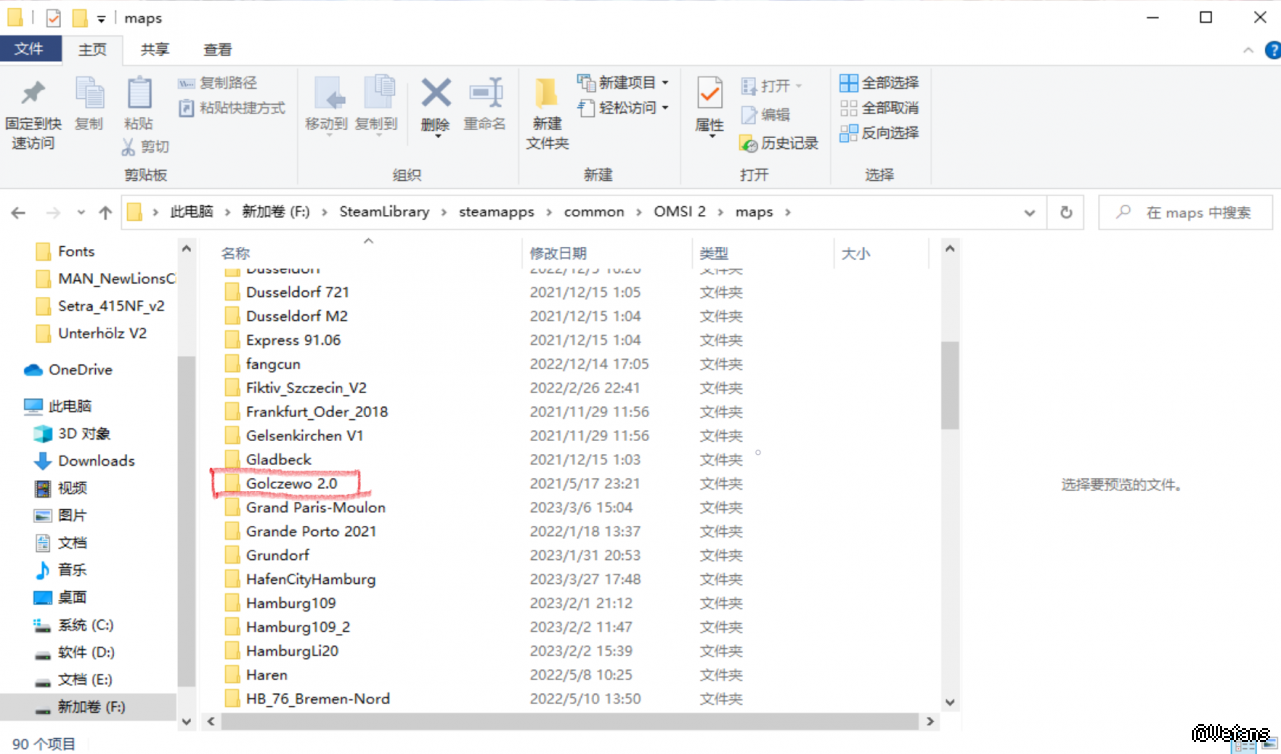Open the 打开 dropdown in ribbon
The height and width of the screenshot is (754, 1281).
tap(798, 86)
